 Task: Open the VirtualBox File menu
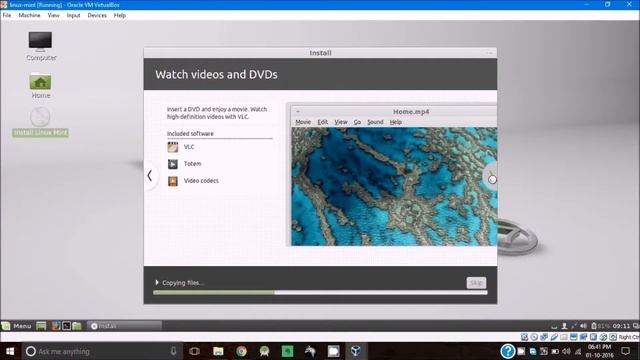7,15
